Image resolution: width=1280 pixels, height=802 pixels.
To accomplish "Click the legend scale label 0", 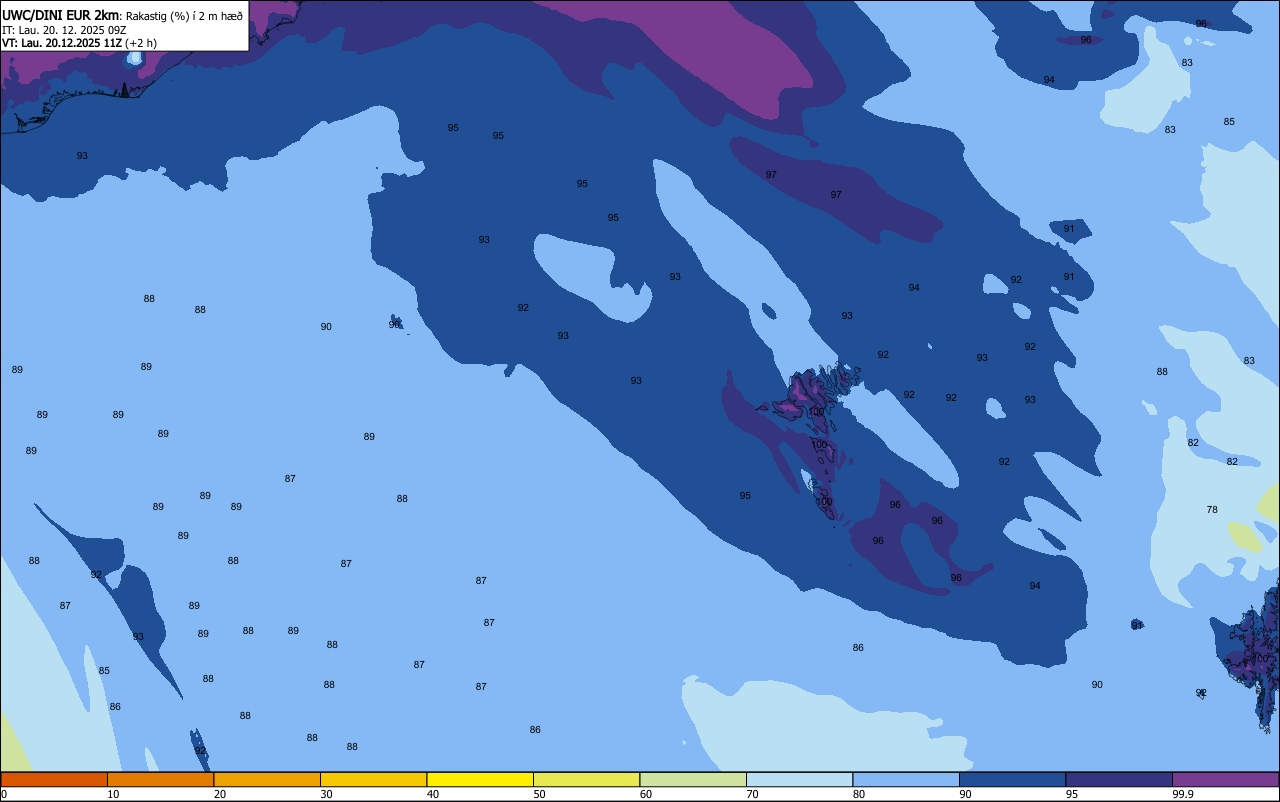I will pyautogui.click(x=4, y=794).
